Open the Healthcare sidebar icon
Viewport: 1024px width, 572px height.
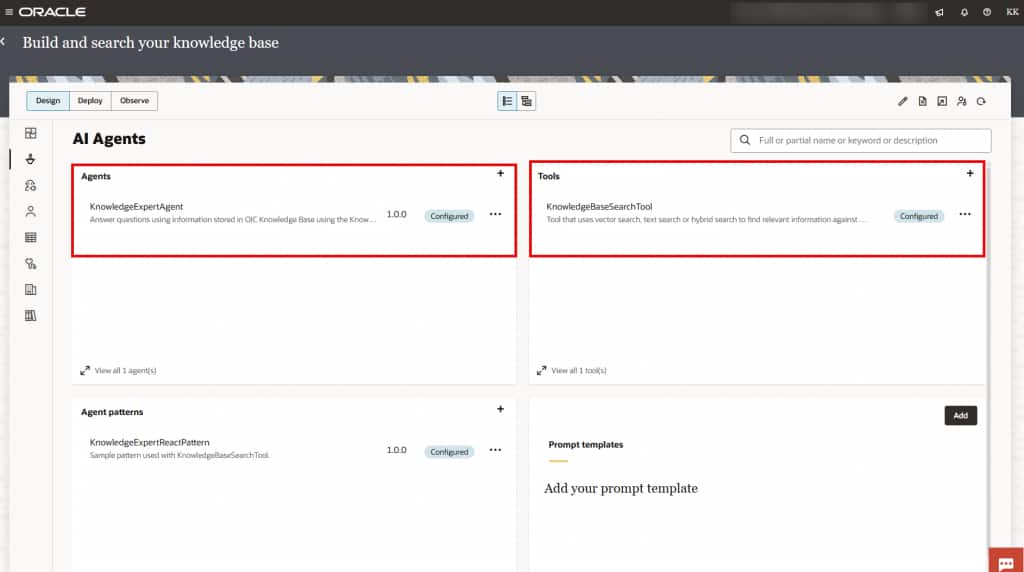[31, 289]
